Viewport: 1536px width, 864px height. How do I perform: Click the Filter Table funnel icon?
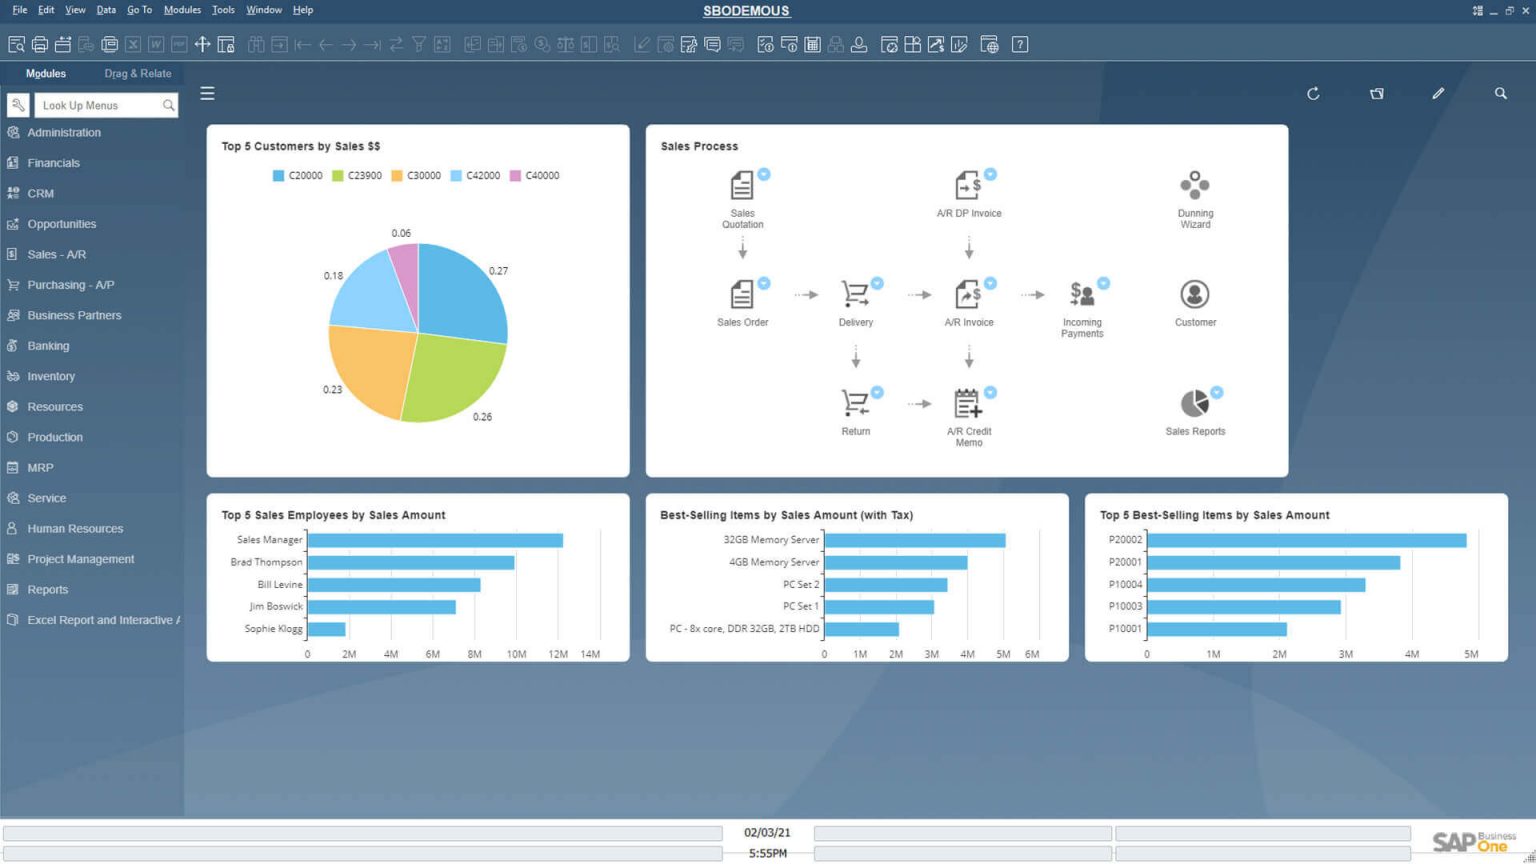point(418,44)
